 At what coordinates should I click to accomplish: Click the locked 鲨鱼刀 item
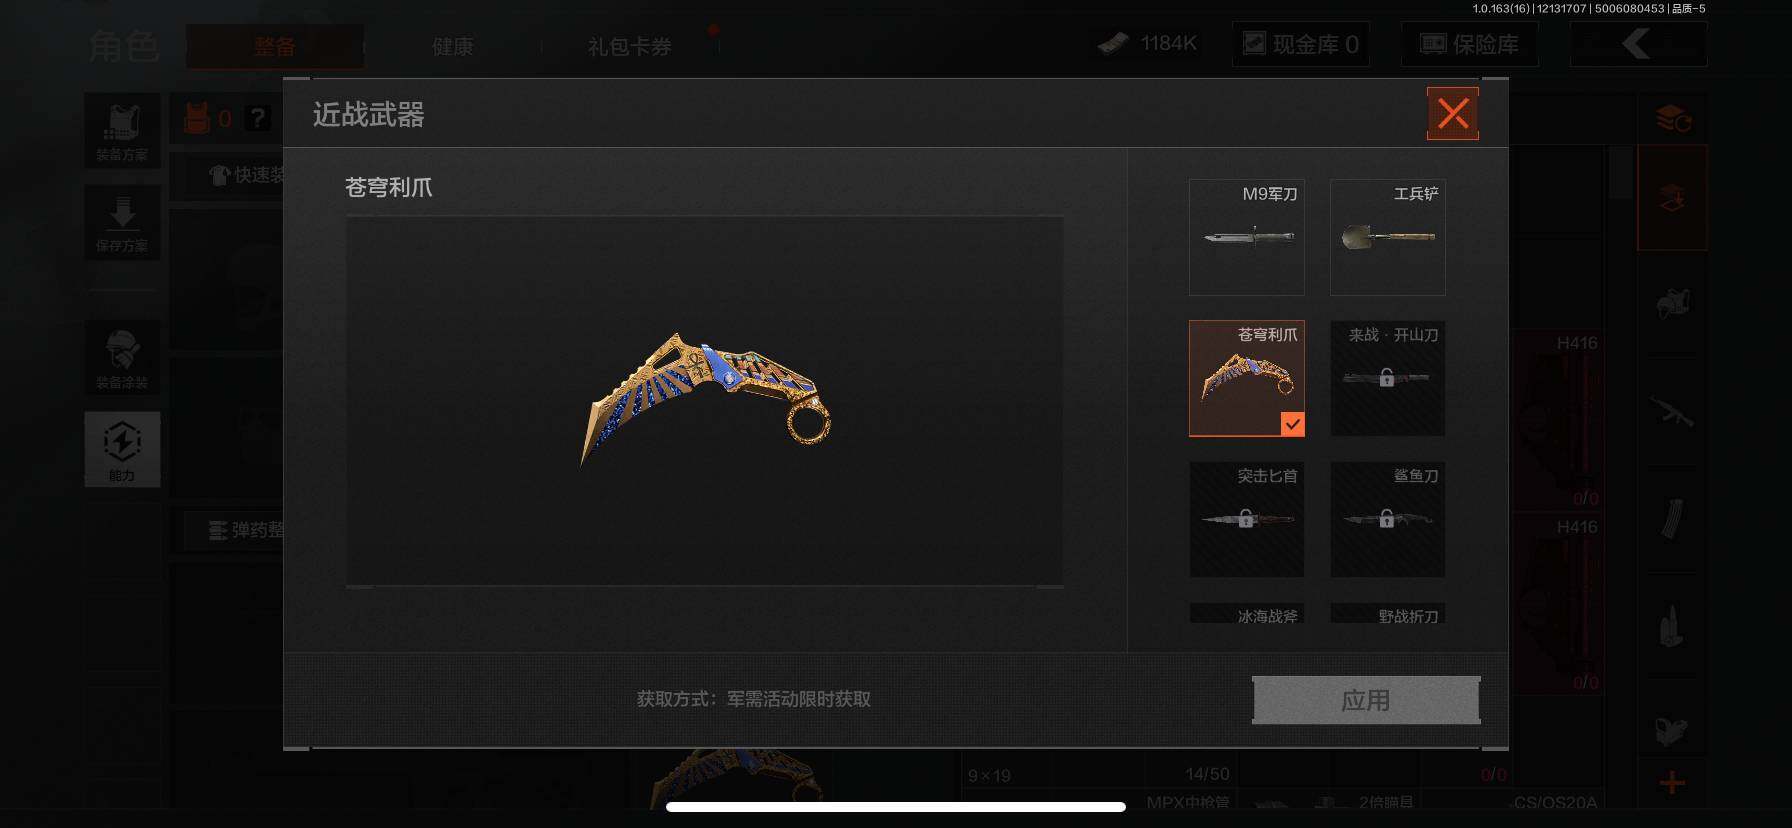point(1388,519)
